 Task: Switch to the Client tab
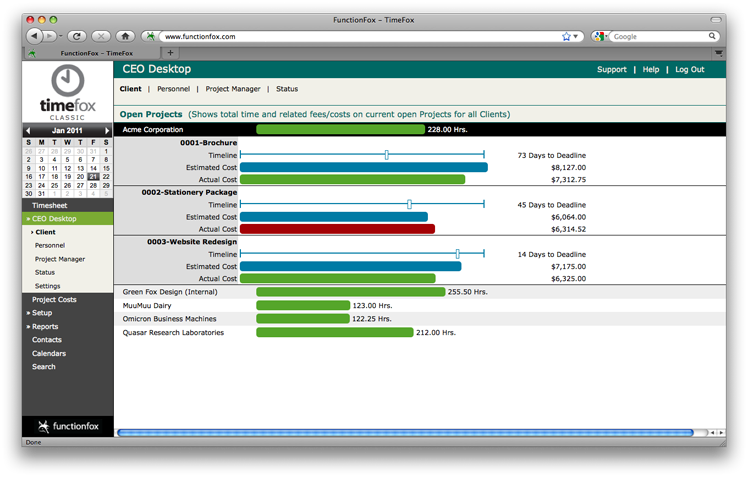(x=131, y=89)
